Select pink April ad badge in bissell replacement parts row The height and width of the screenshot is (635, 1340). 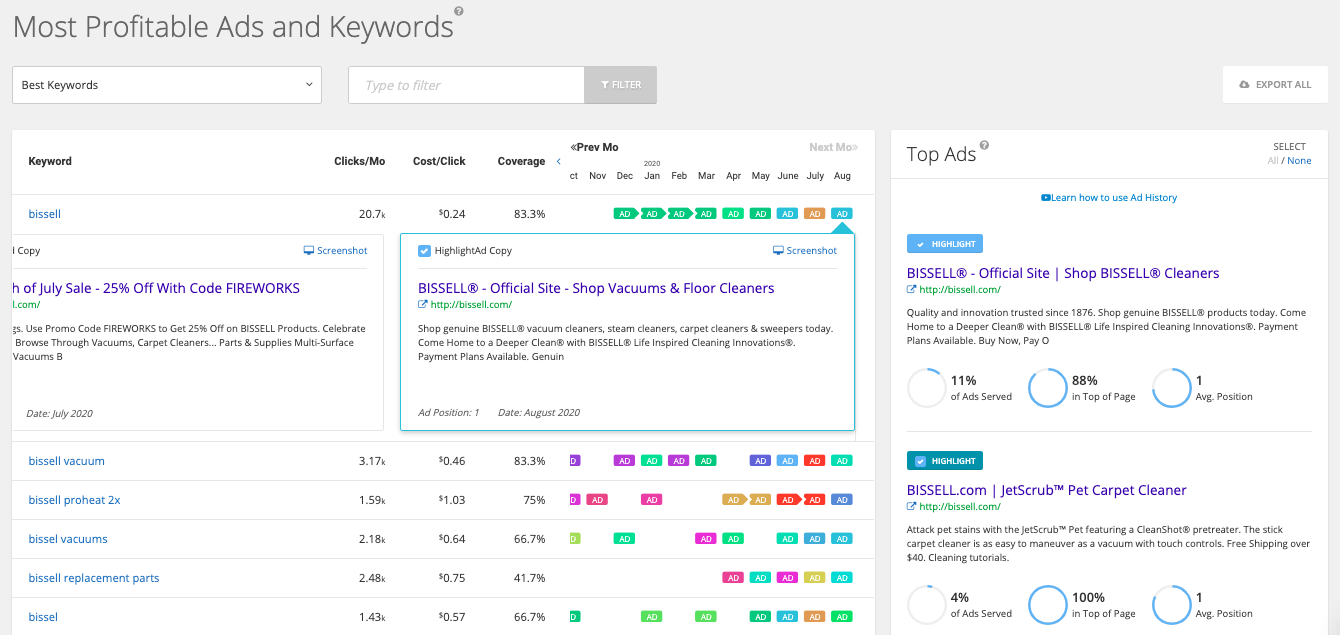tap(733, 578)
